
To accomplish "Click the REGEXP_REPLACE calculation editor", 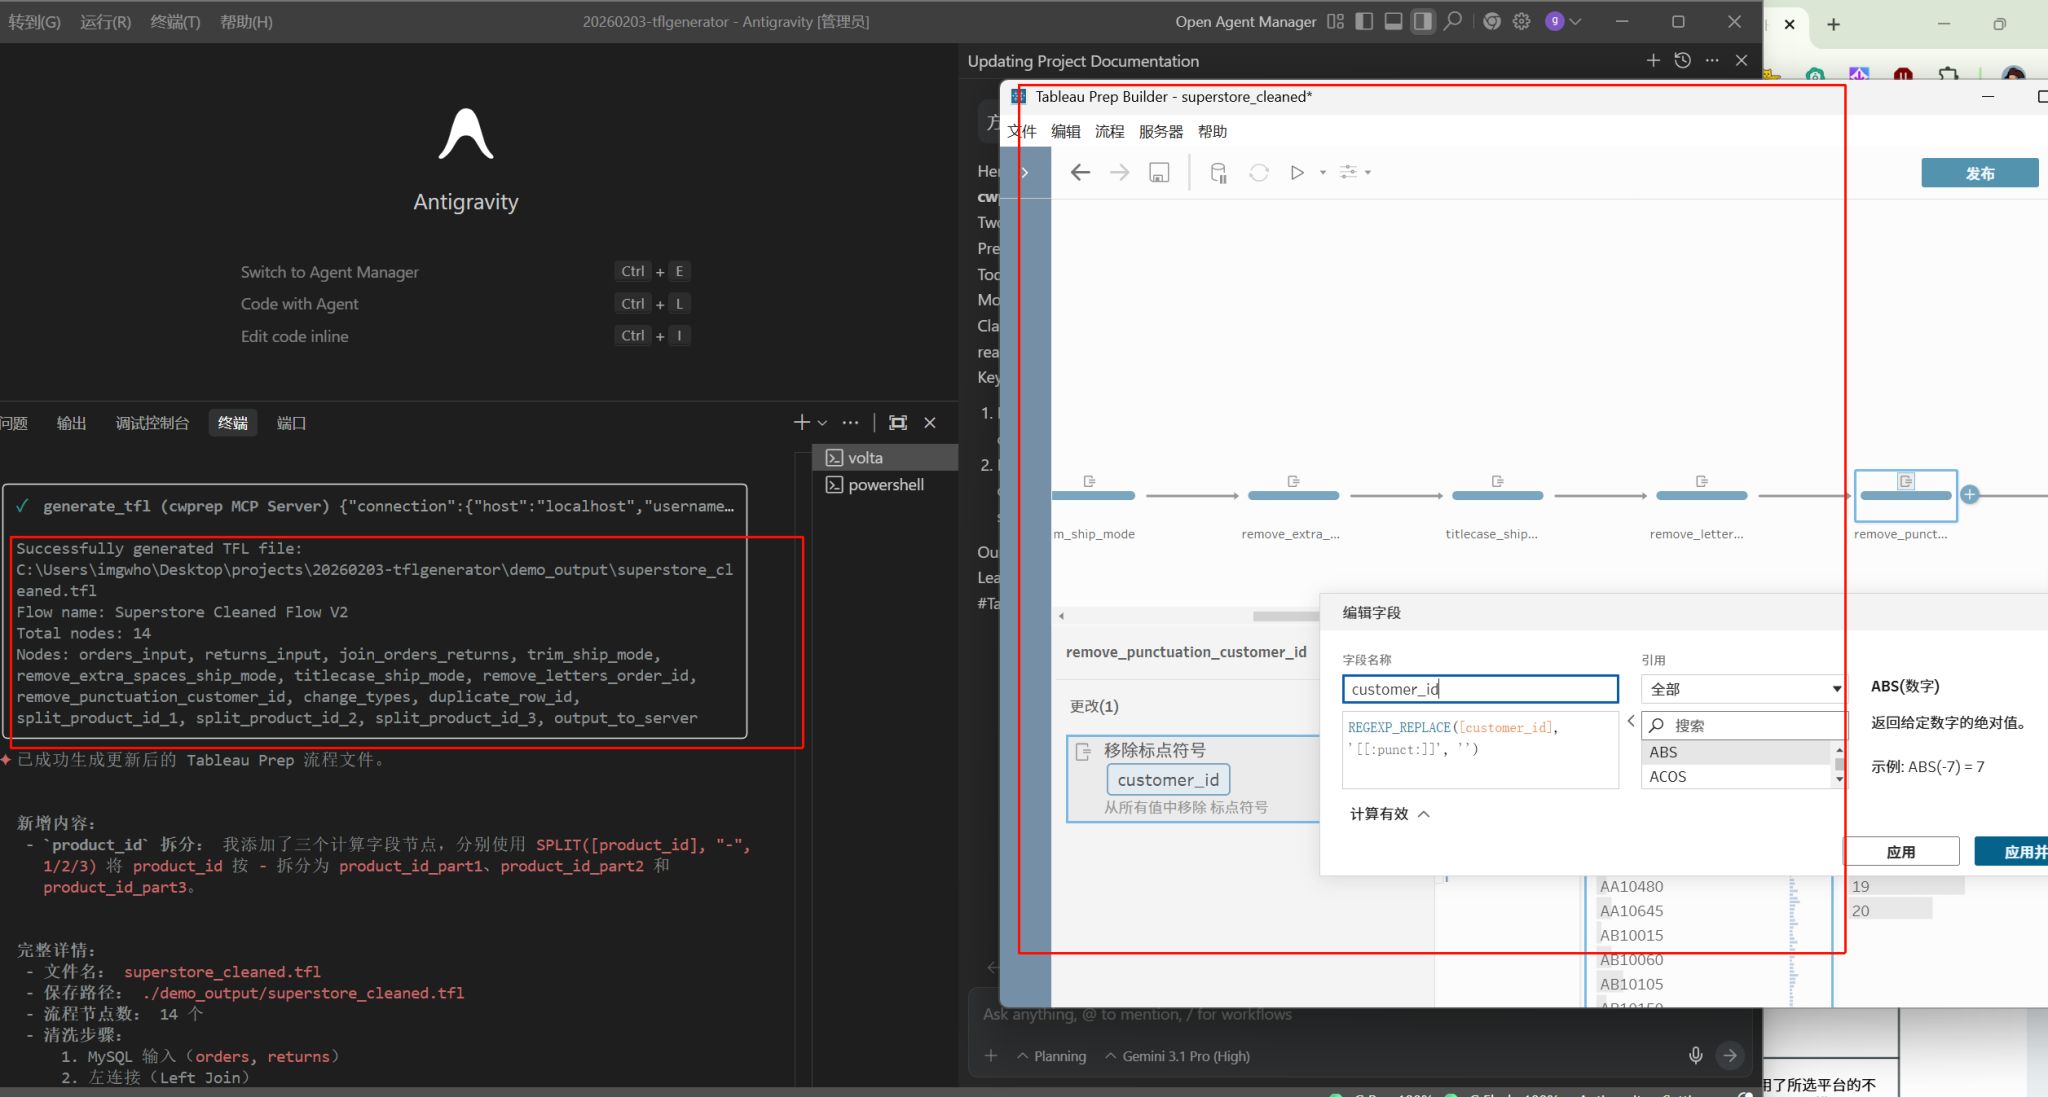I will point(1480,749).
